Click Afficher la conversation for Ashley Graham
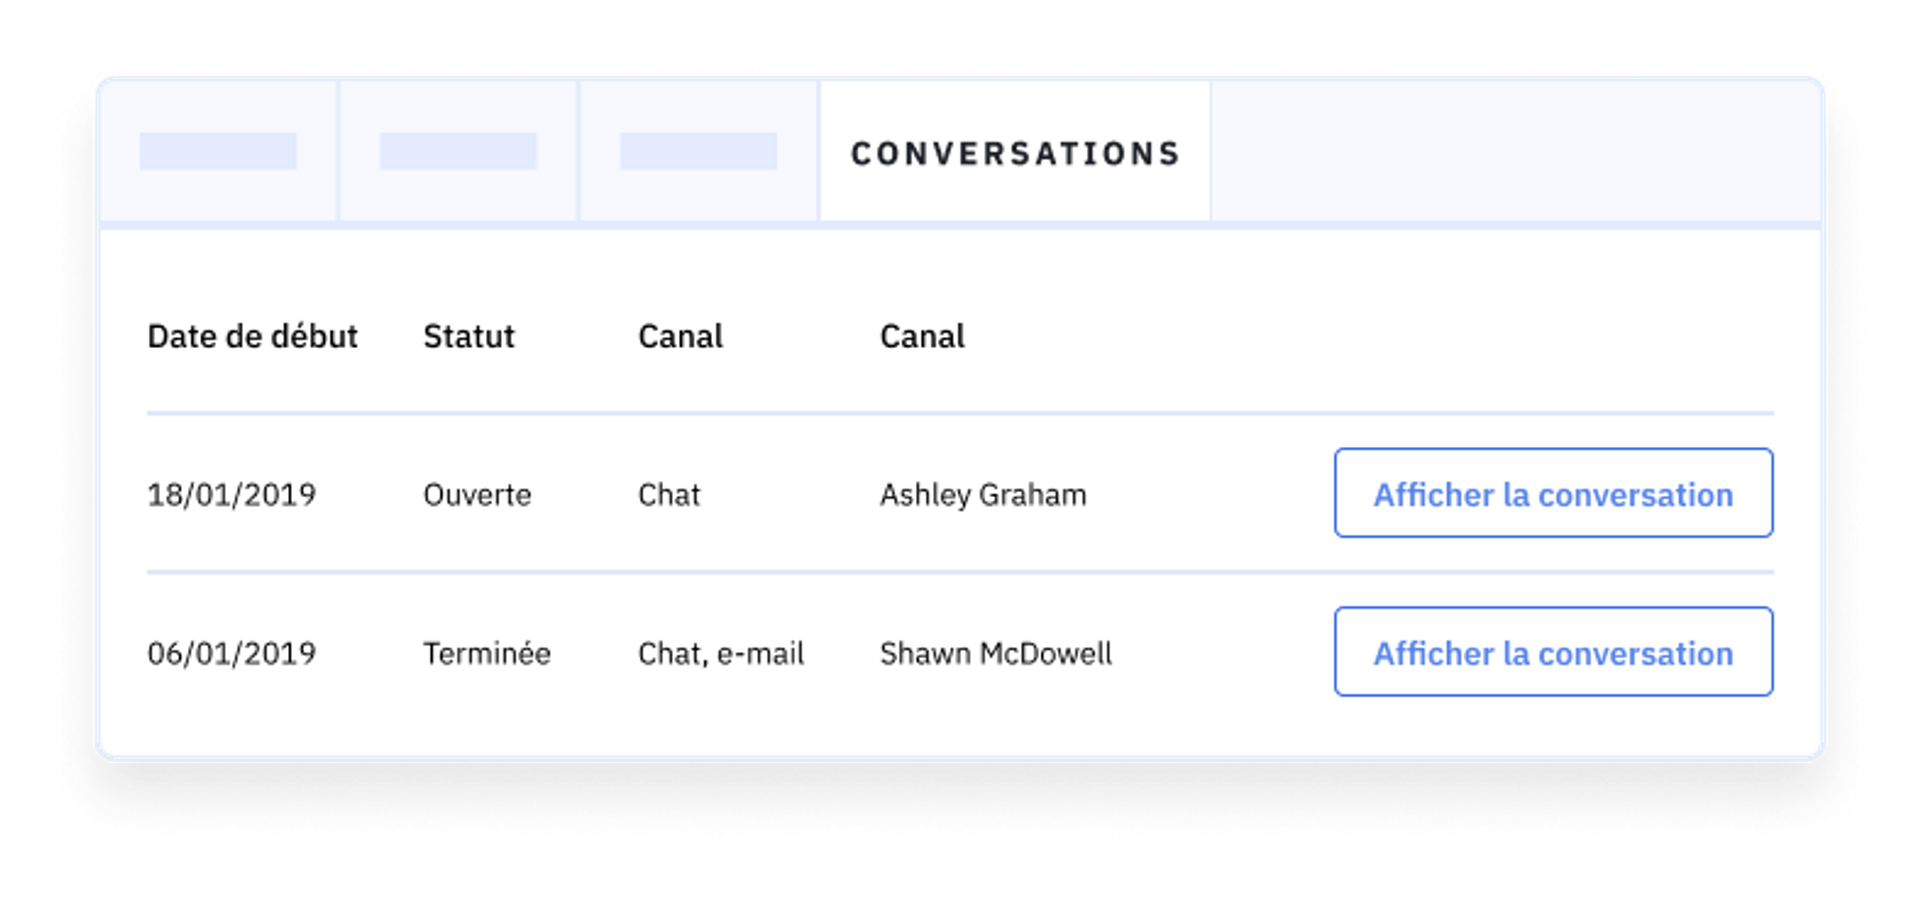 click(1553, 494)
